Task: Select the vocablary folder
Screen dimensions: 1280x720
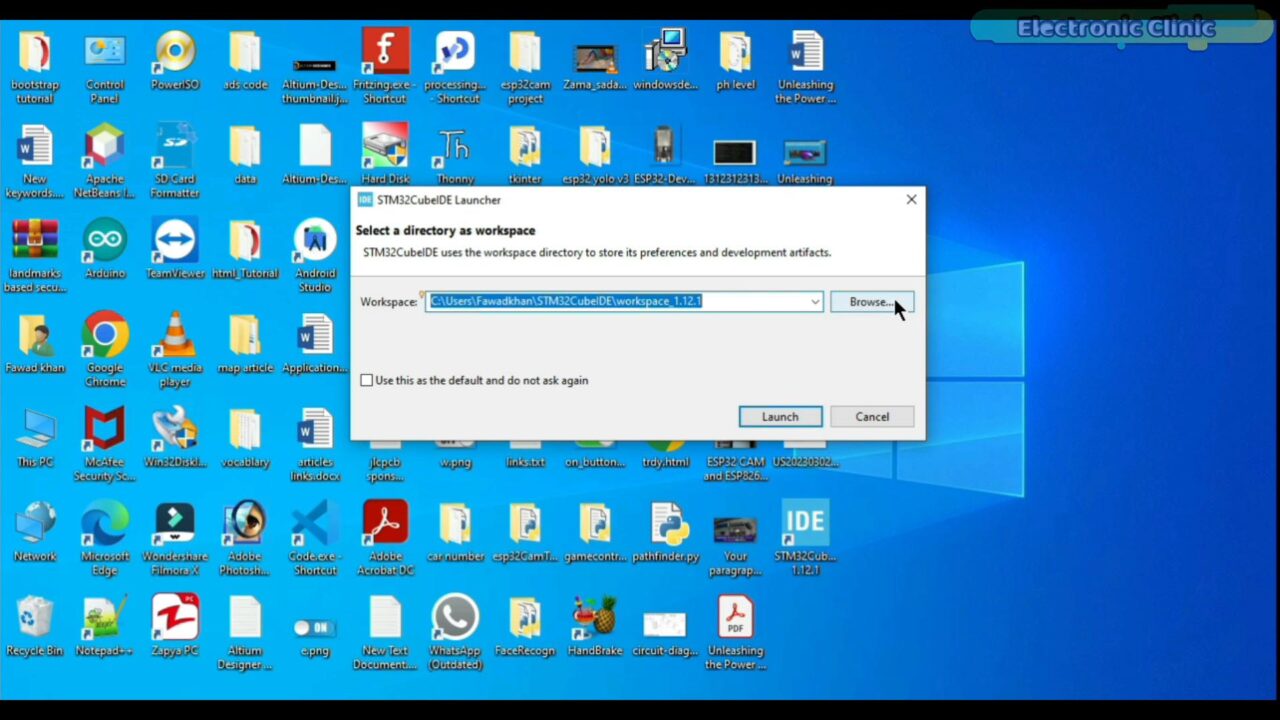Action: pos(245,437)
